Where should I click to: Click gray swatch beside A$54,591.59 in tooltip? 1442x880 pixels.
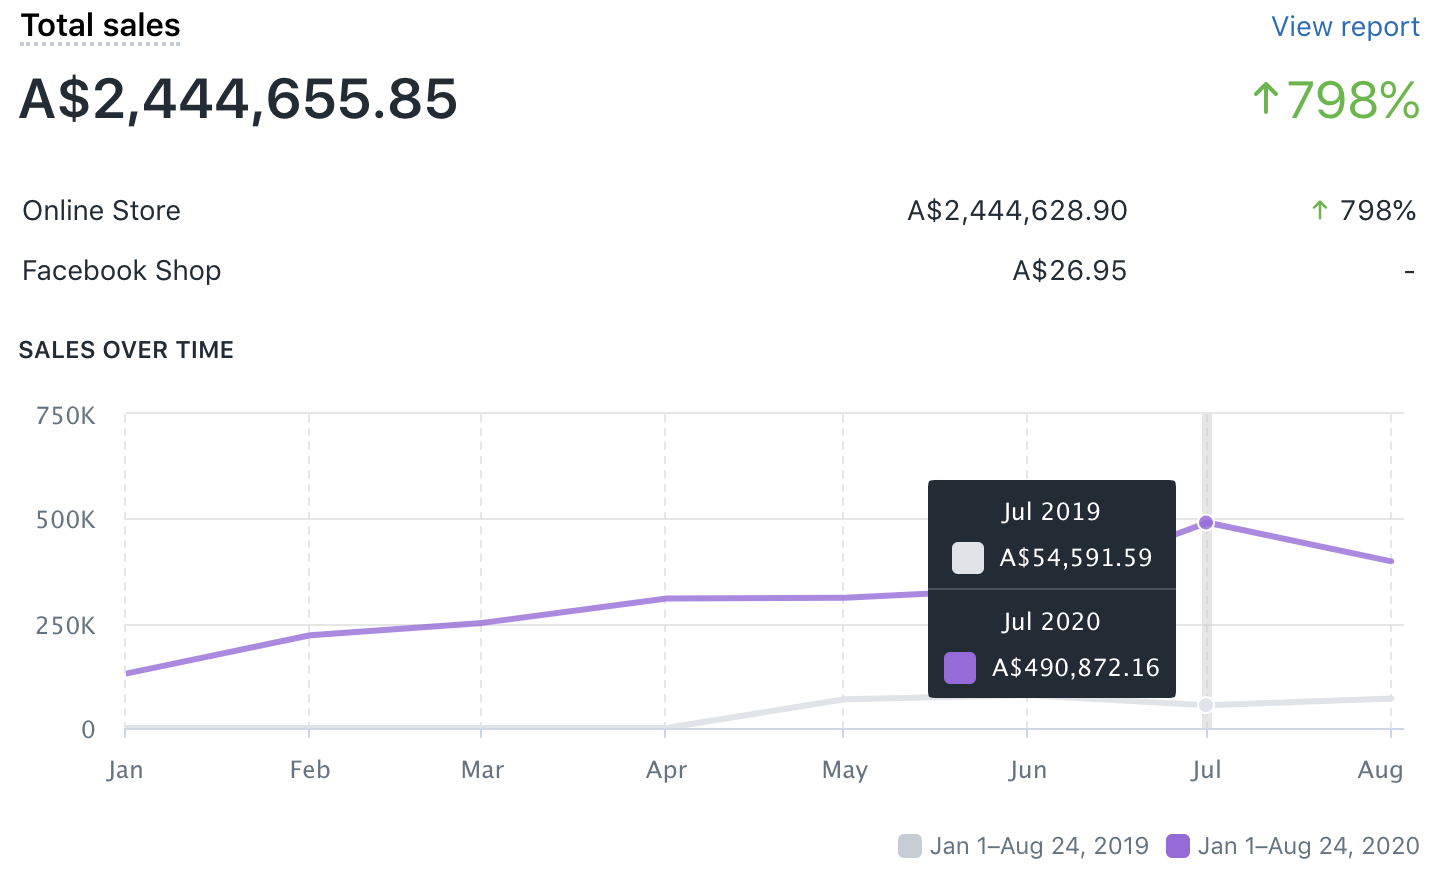click(967, 558)
